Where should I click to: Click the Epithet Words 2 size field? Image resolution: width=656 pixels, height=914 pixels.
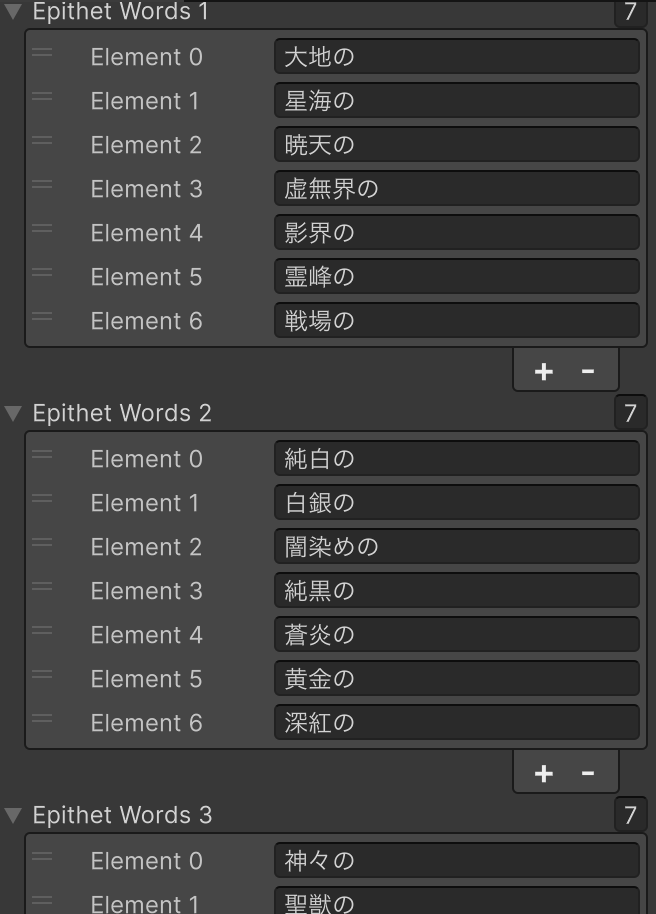pos(629,413)
